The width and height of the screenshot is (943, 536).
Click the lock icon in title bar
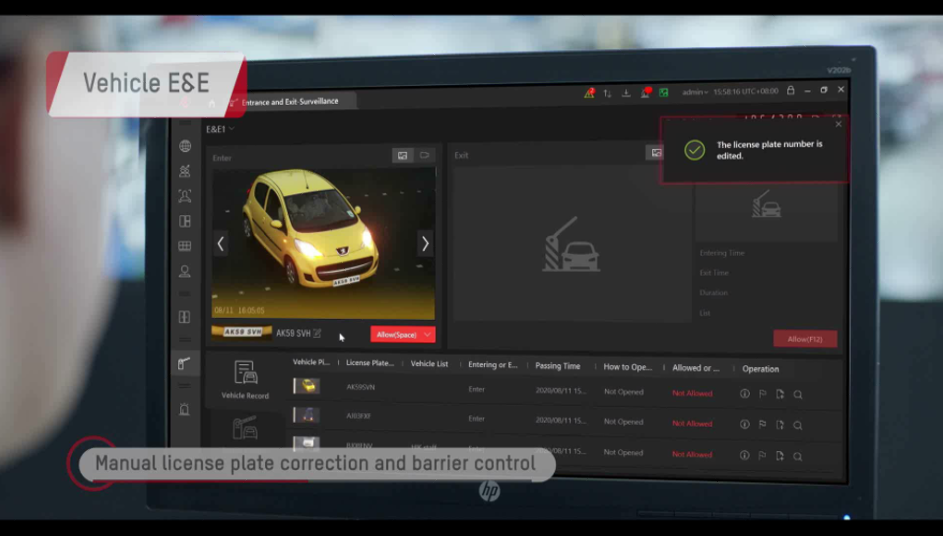tap(790, 91)
